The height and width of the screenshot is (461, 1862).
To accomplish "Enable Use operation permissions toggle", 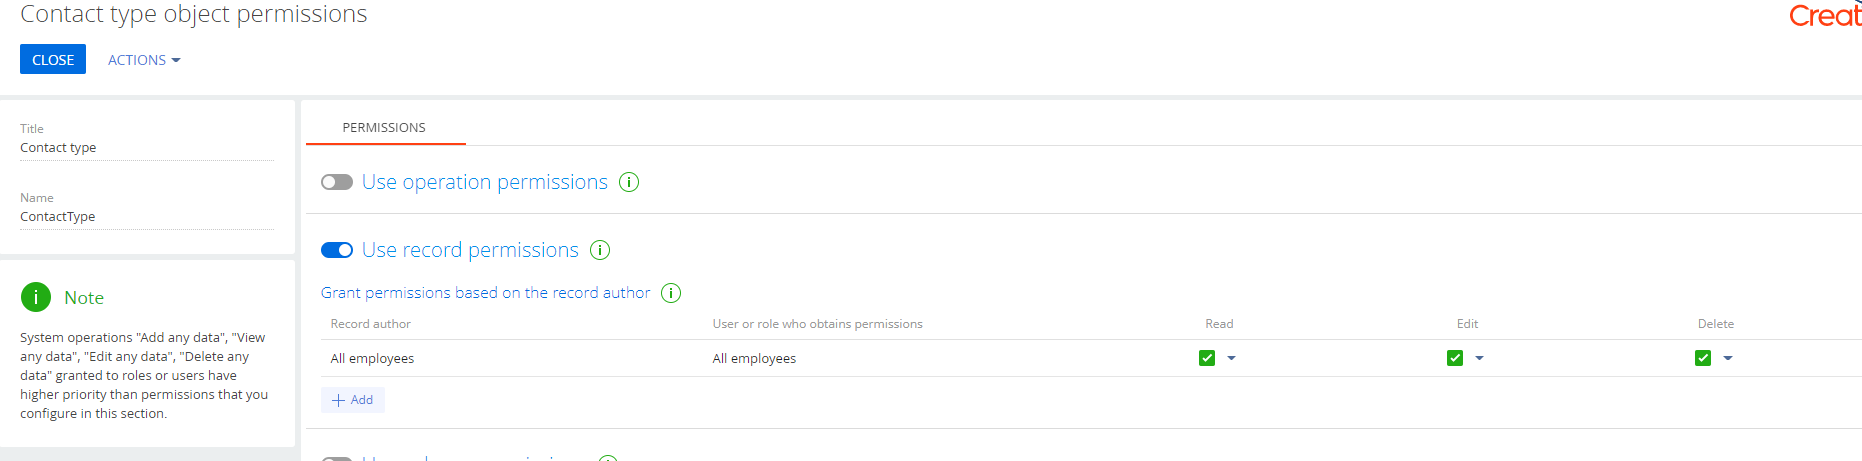I will [x=337, y=182].
